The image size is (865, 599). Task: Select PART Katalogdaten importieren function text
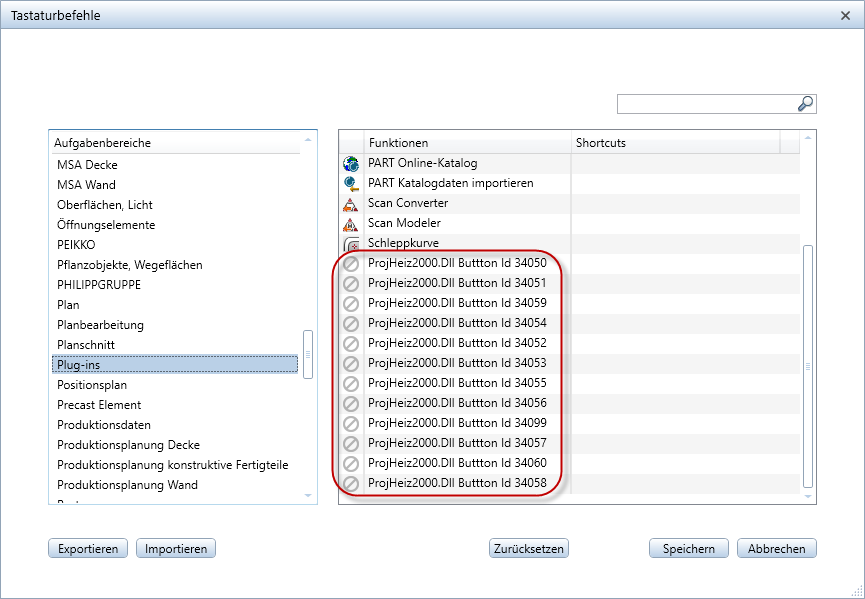point(451,183)
